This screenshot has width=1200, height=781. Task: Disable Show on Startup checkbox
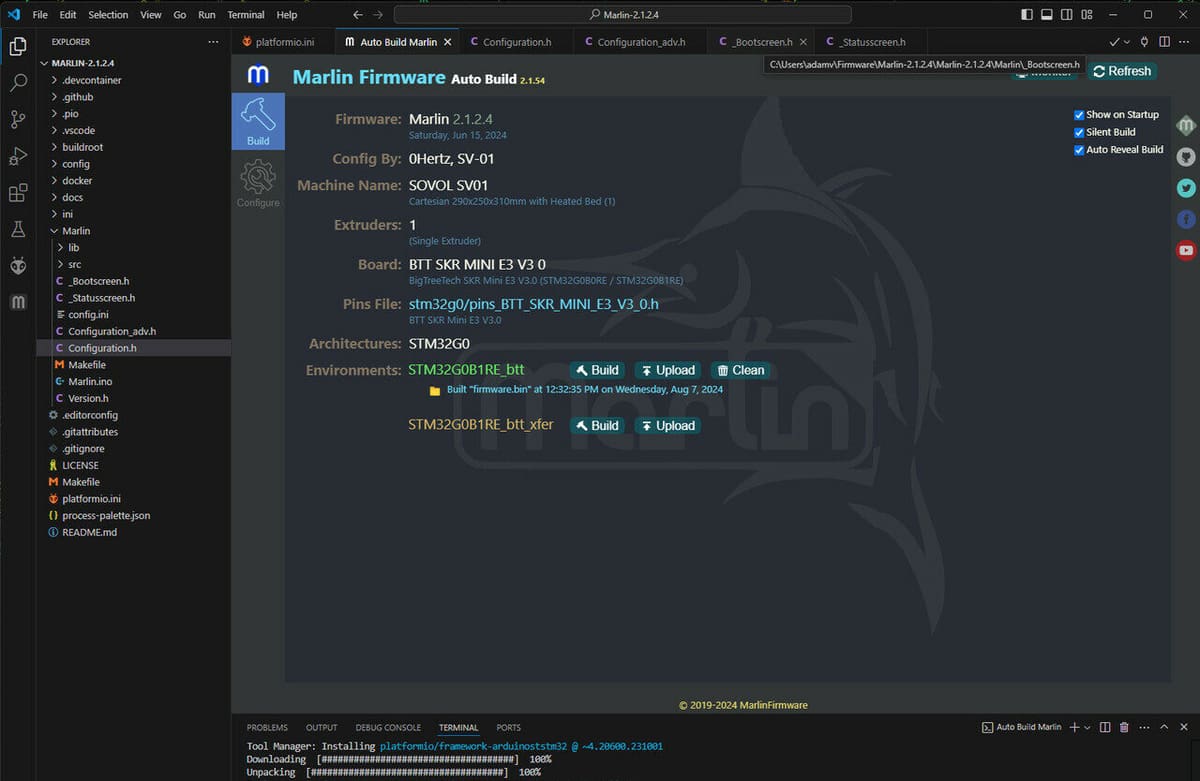[1079, 115]
